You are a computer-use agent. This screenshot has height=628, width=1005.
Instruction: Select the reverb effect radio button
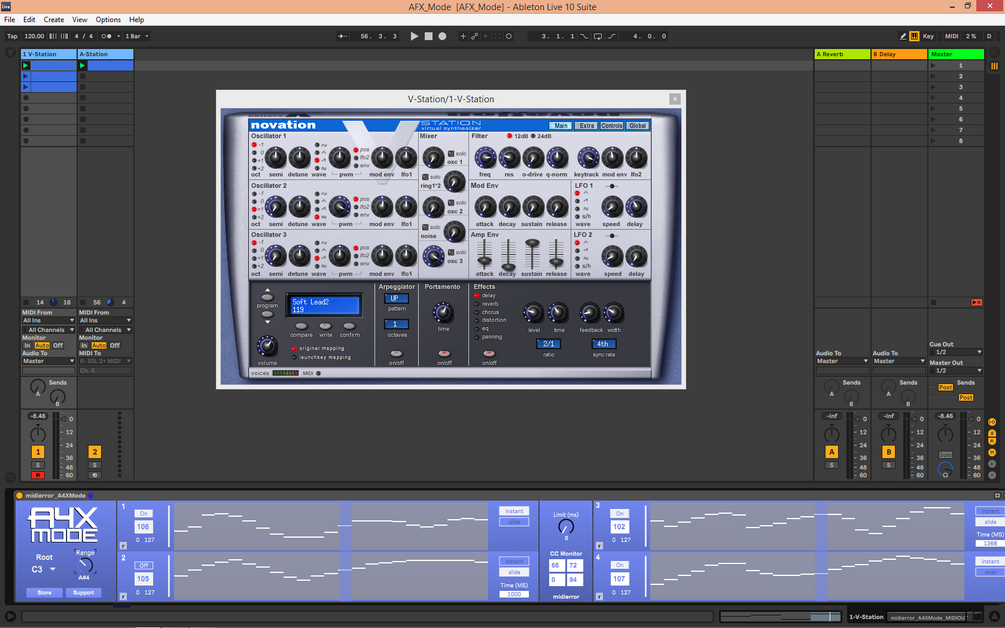[477, 304]
